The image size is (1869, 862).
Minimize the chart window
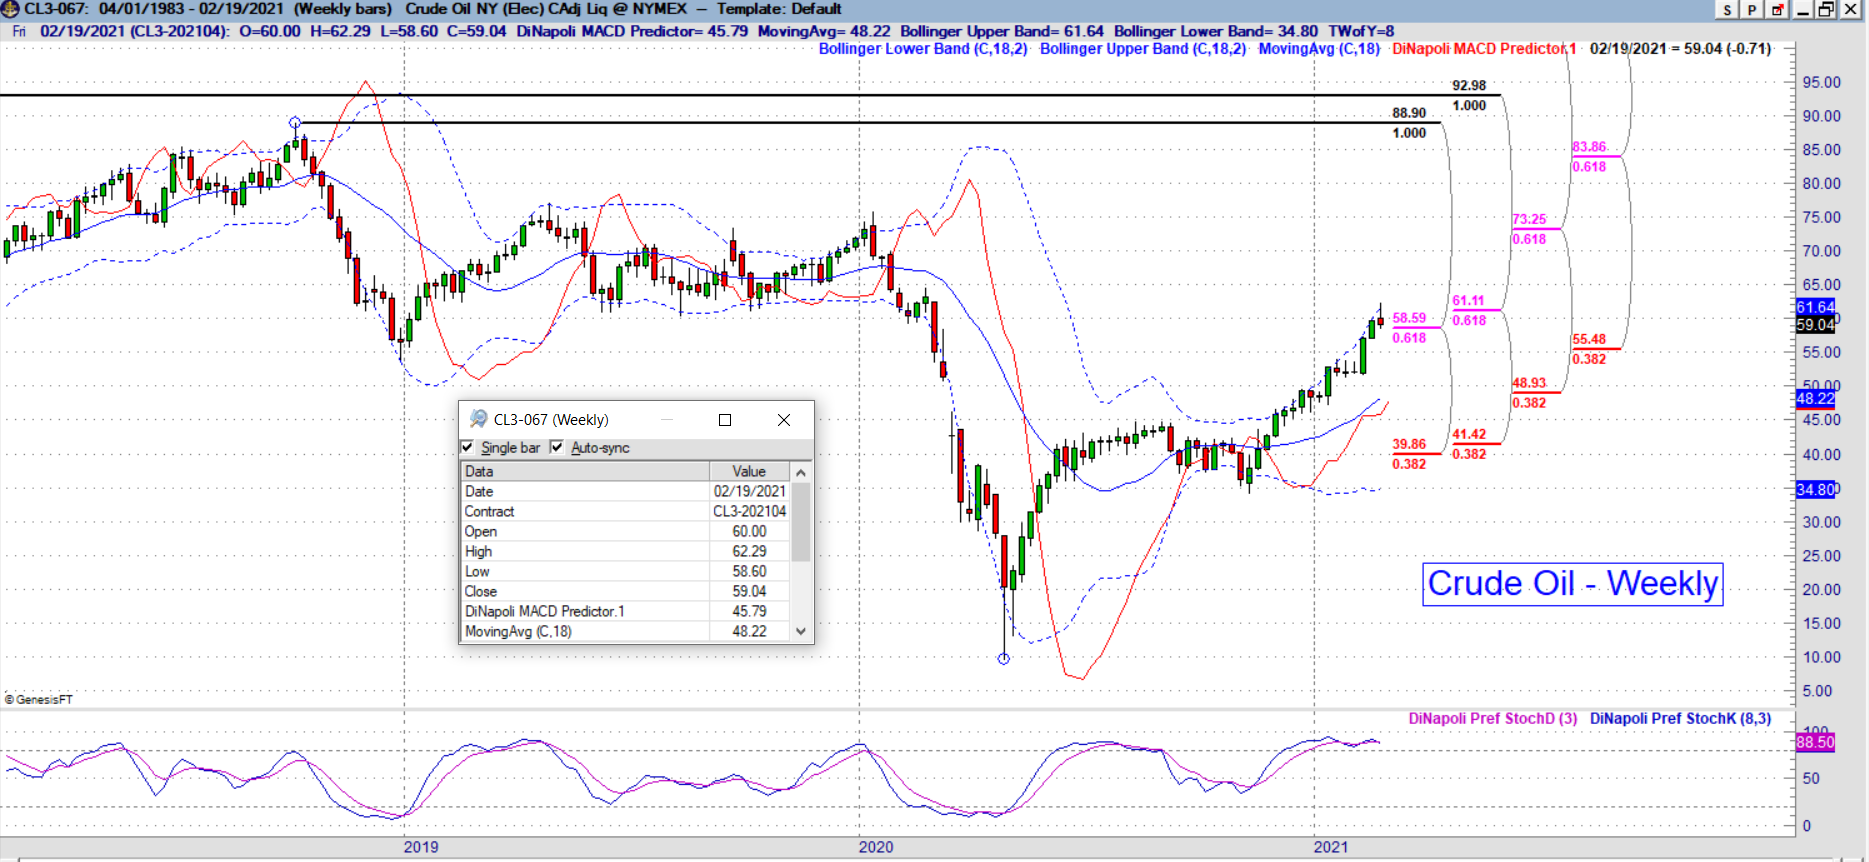coord(1803,10)
